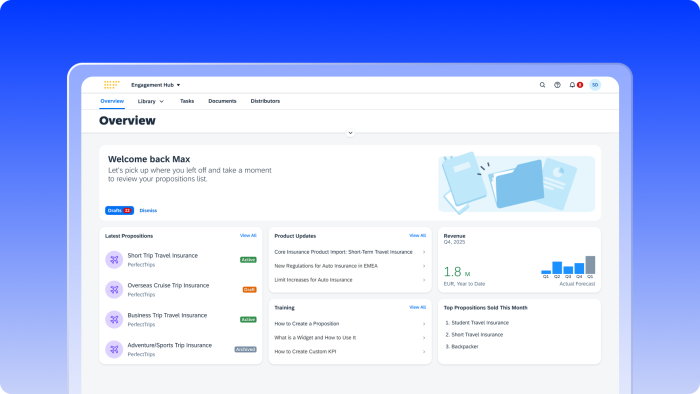Click the 1.8 M revenue figure
Image resolution: width=700 pixels, height=394 pixels.
coord(457,272)
